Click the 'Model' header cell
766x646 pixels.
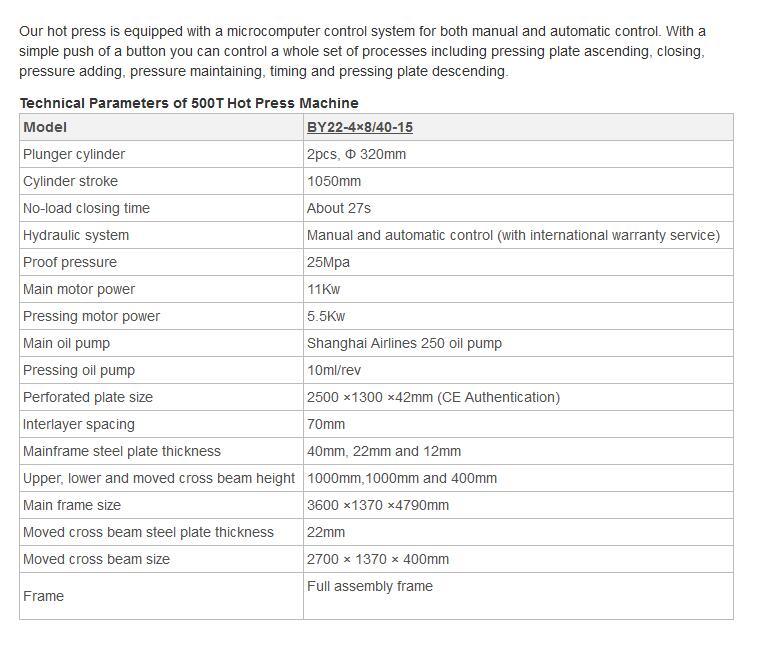[45, 127]
